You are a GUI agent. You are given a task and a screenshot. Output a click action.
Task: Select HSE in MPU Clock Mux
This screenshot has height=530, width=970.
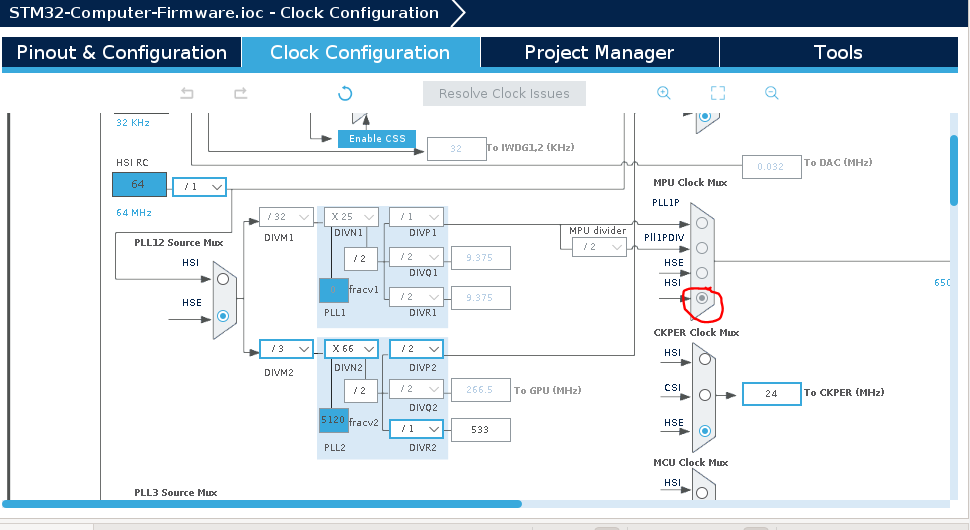[x=702, y=273]
